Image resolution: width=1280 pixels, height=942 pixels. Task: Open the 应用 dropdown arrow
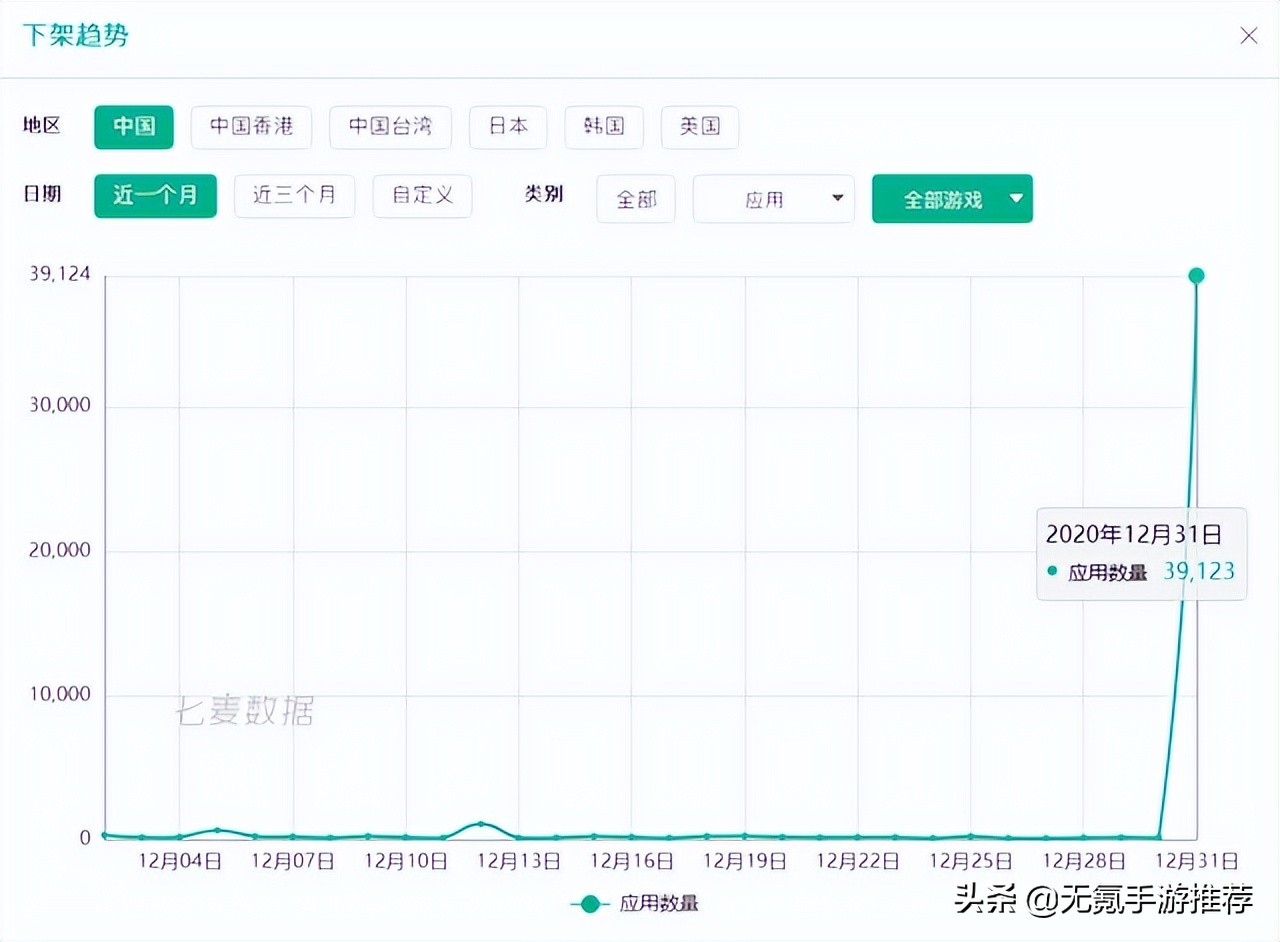click(x=840, y=199)
